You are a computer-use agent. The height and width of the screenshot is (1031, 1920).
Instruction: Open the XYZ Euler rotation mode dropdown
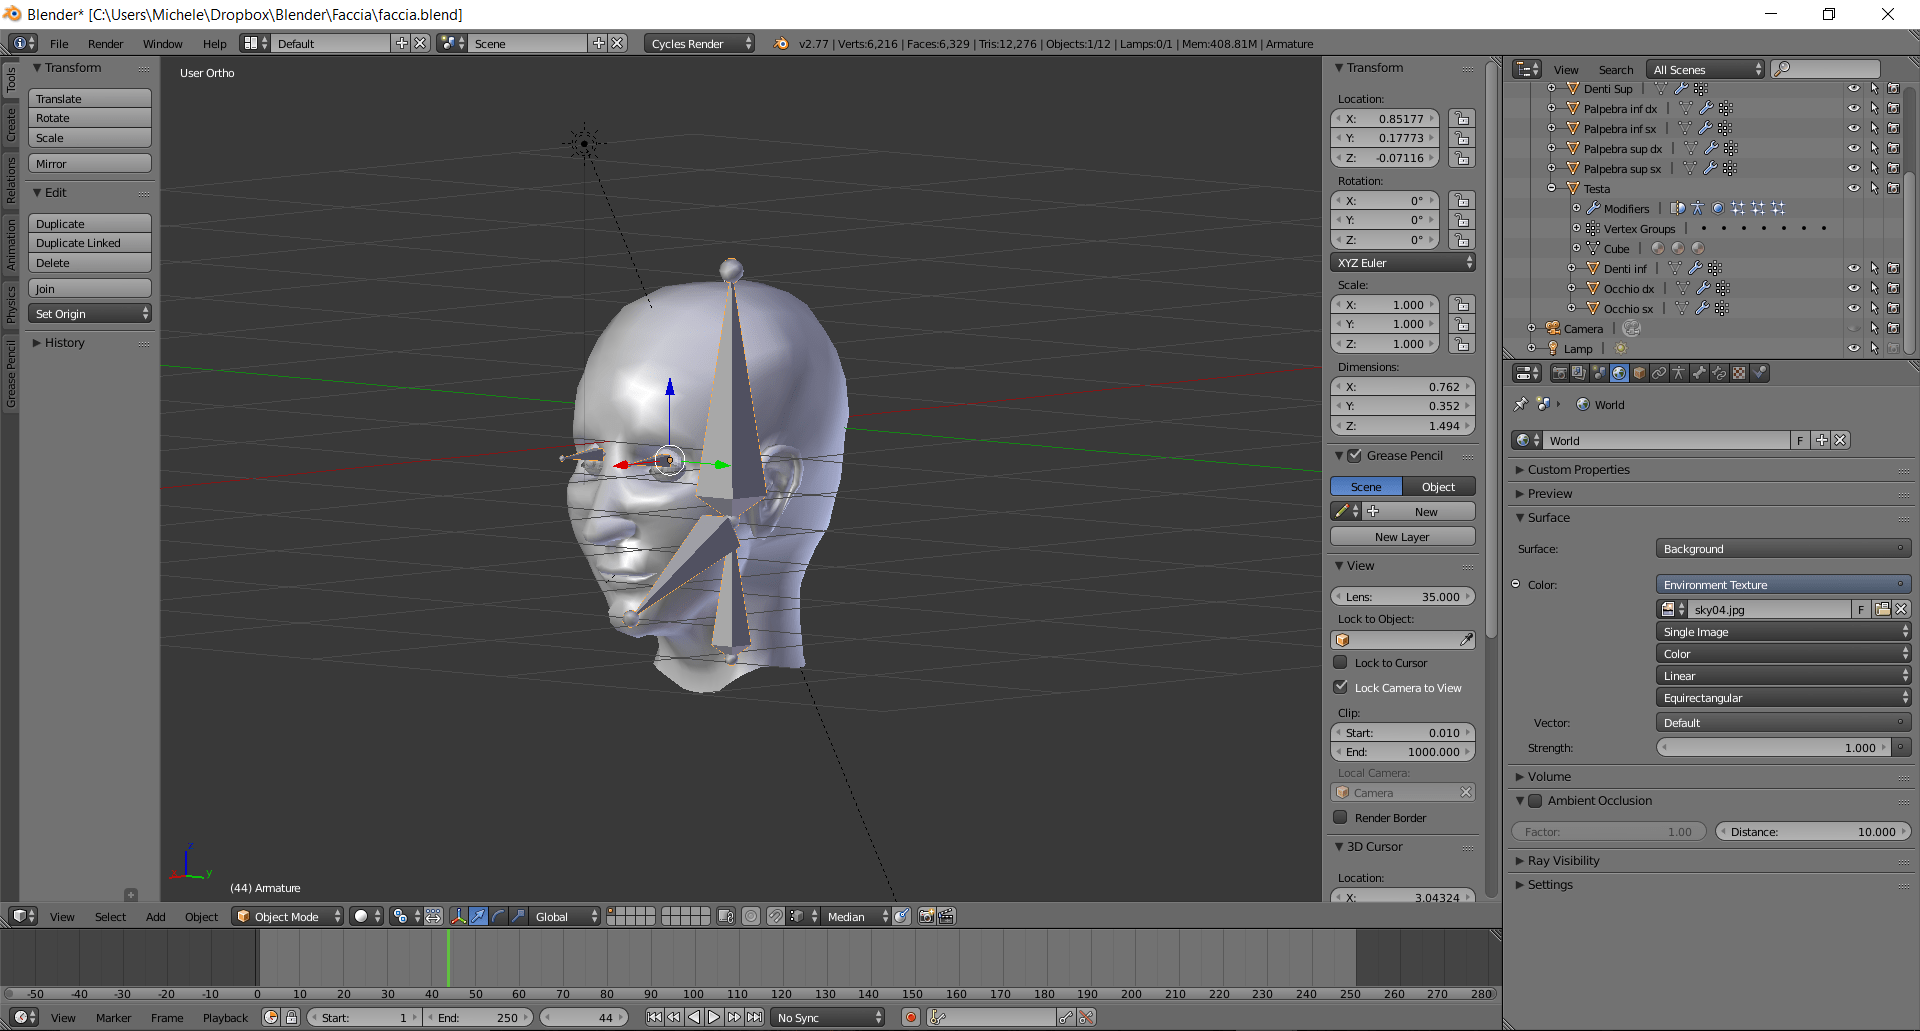coord(1402,262)
